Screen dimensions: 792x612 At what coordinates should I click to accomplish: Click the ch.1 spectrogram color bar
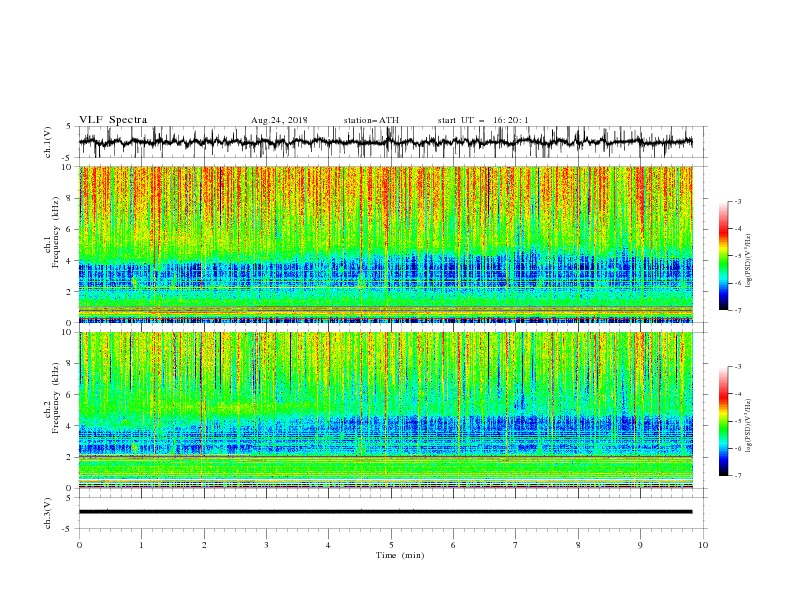pos(723,256)
